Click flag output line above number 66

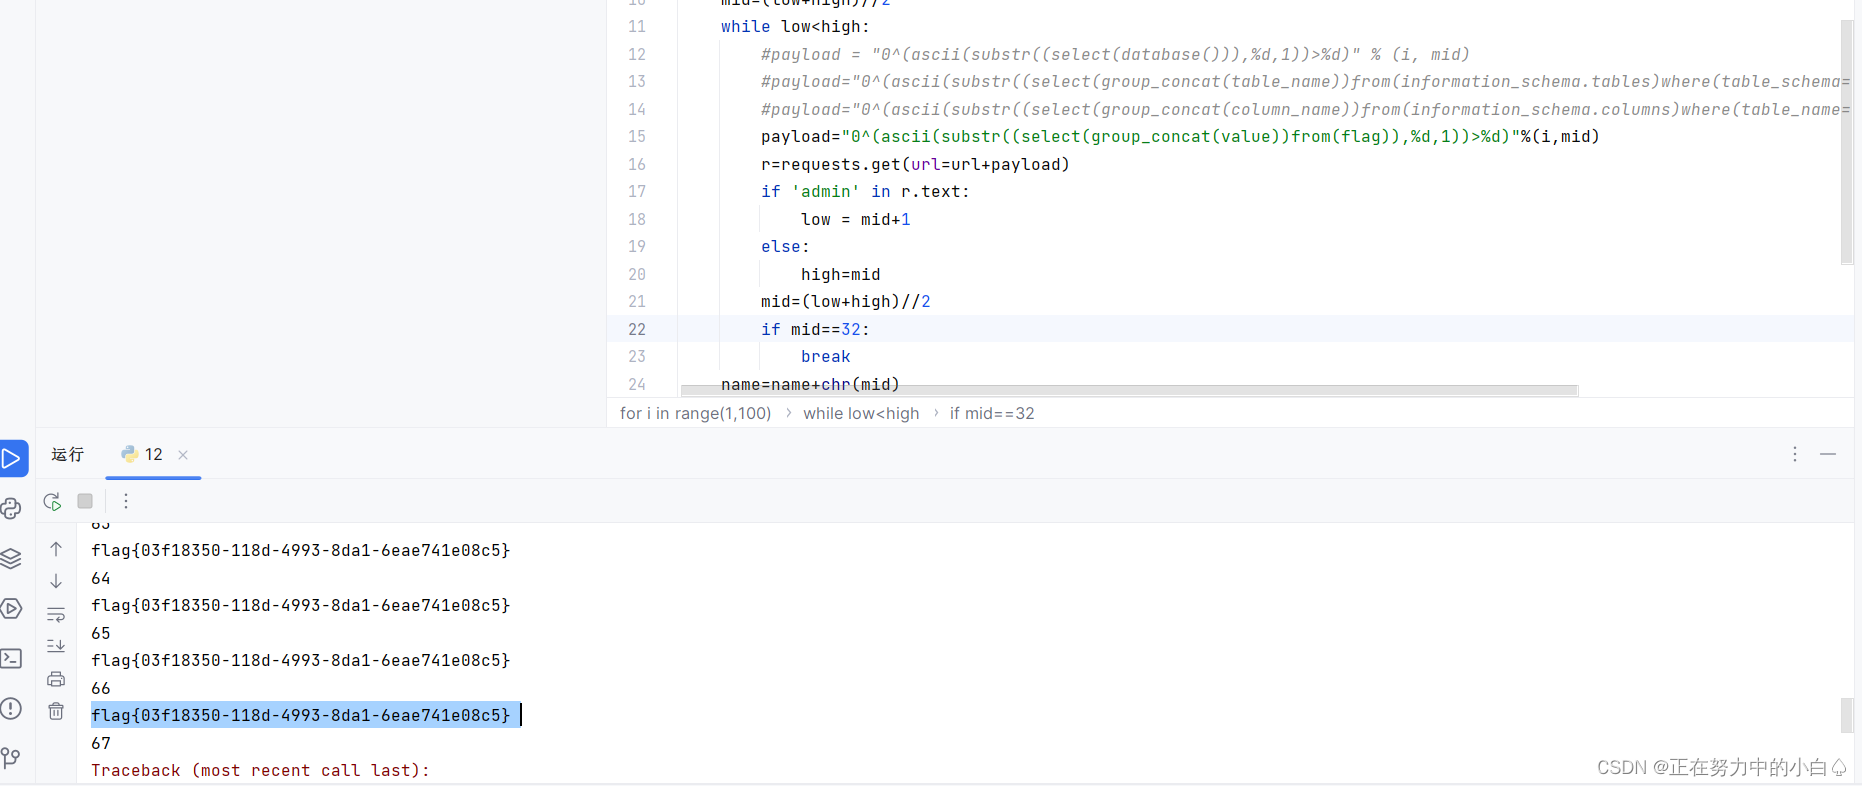[300, 660]
